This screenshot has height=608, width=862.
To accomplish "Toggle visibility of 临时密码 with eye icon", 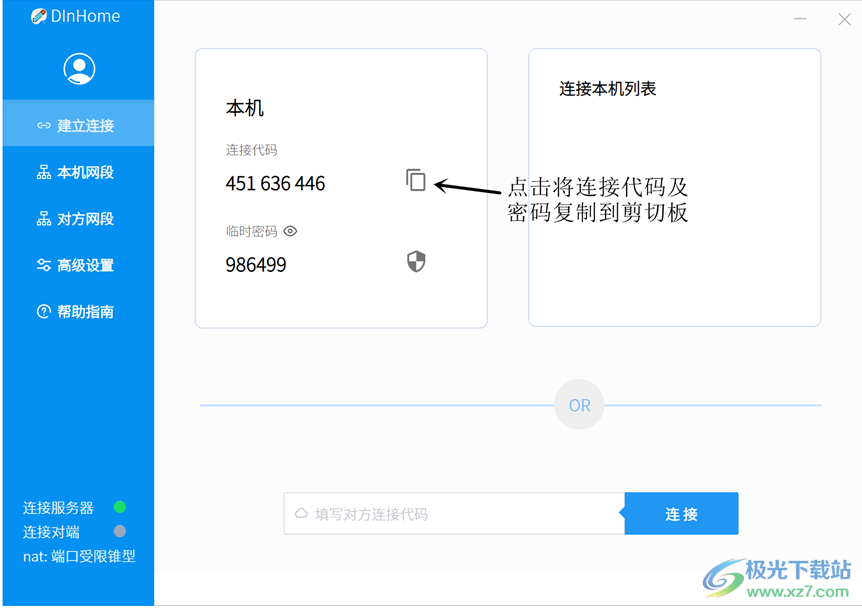I will [290, 231].
